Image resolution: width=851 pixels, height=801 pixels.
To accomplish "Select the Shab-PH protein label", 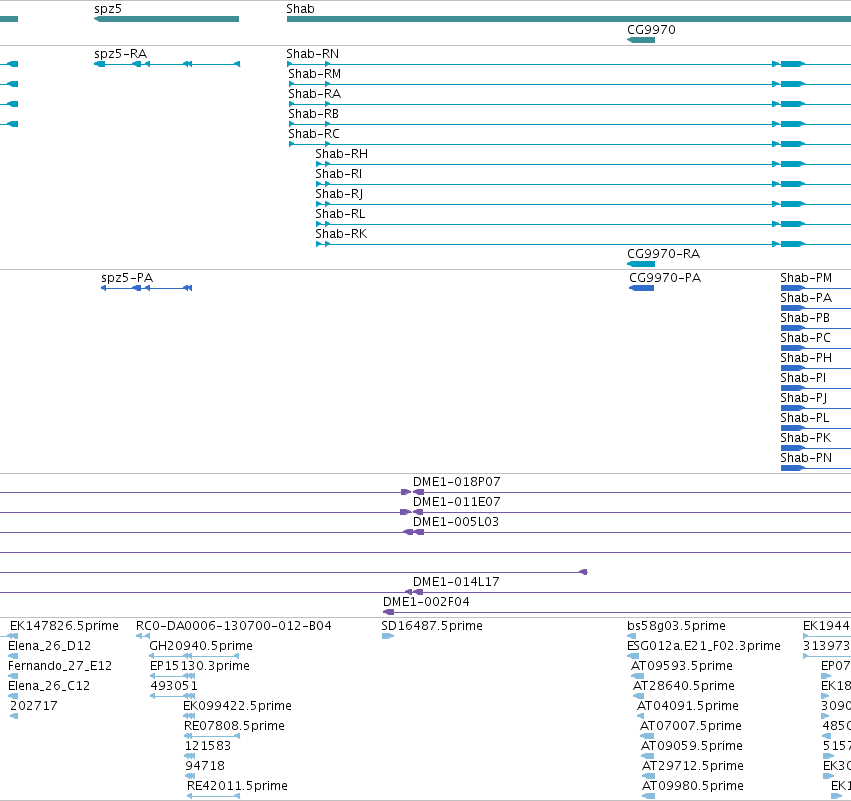I will pos(806,358).
